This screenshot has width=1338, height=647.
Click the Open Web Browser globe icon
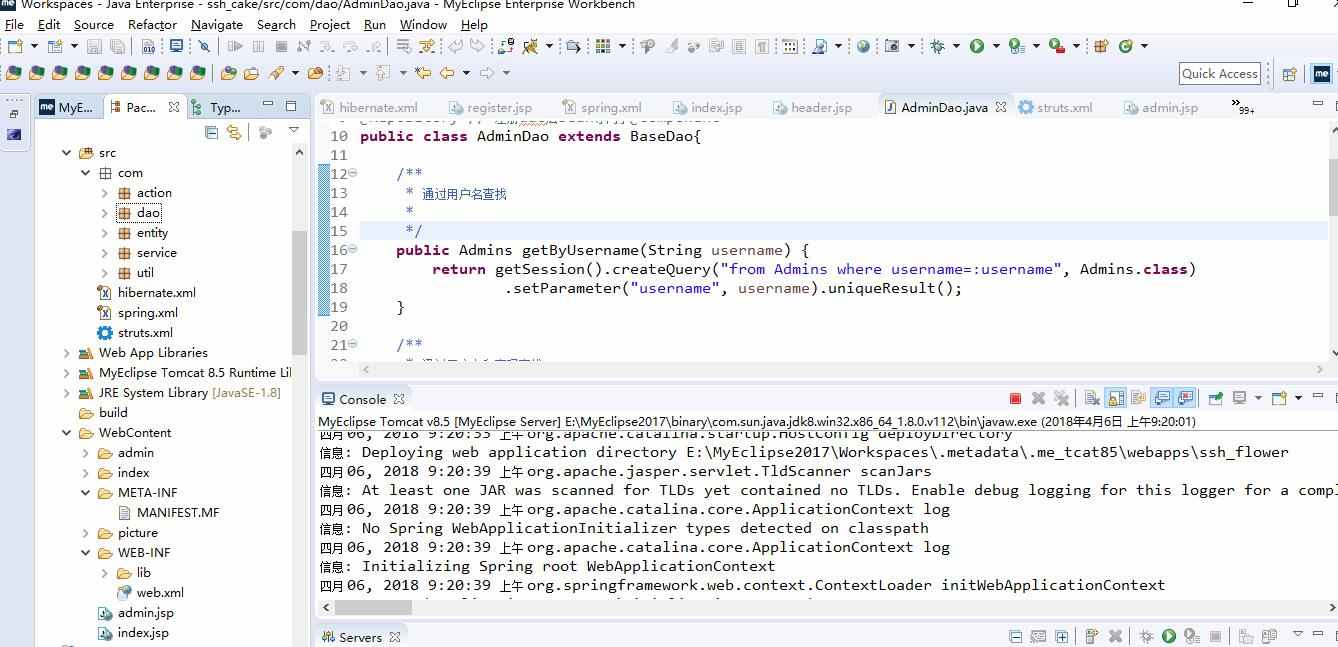(x=863, y=46)
